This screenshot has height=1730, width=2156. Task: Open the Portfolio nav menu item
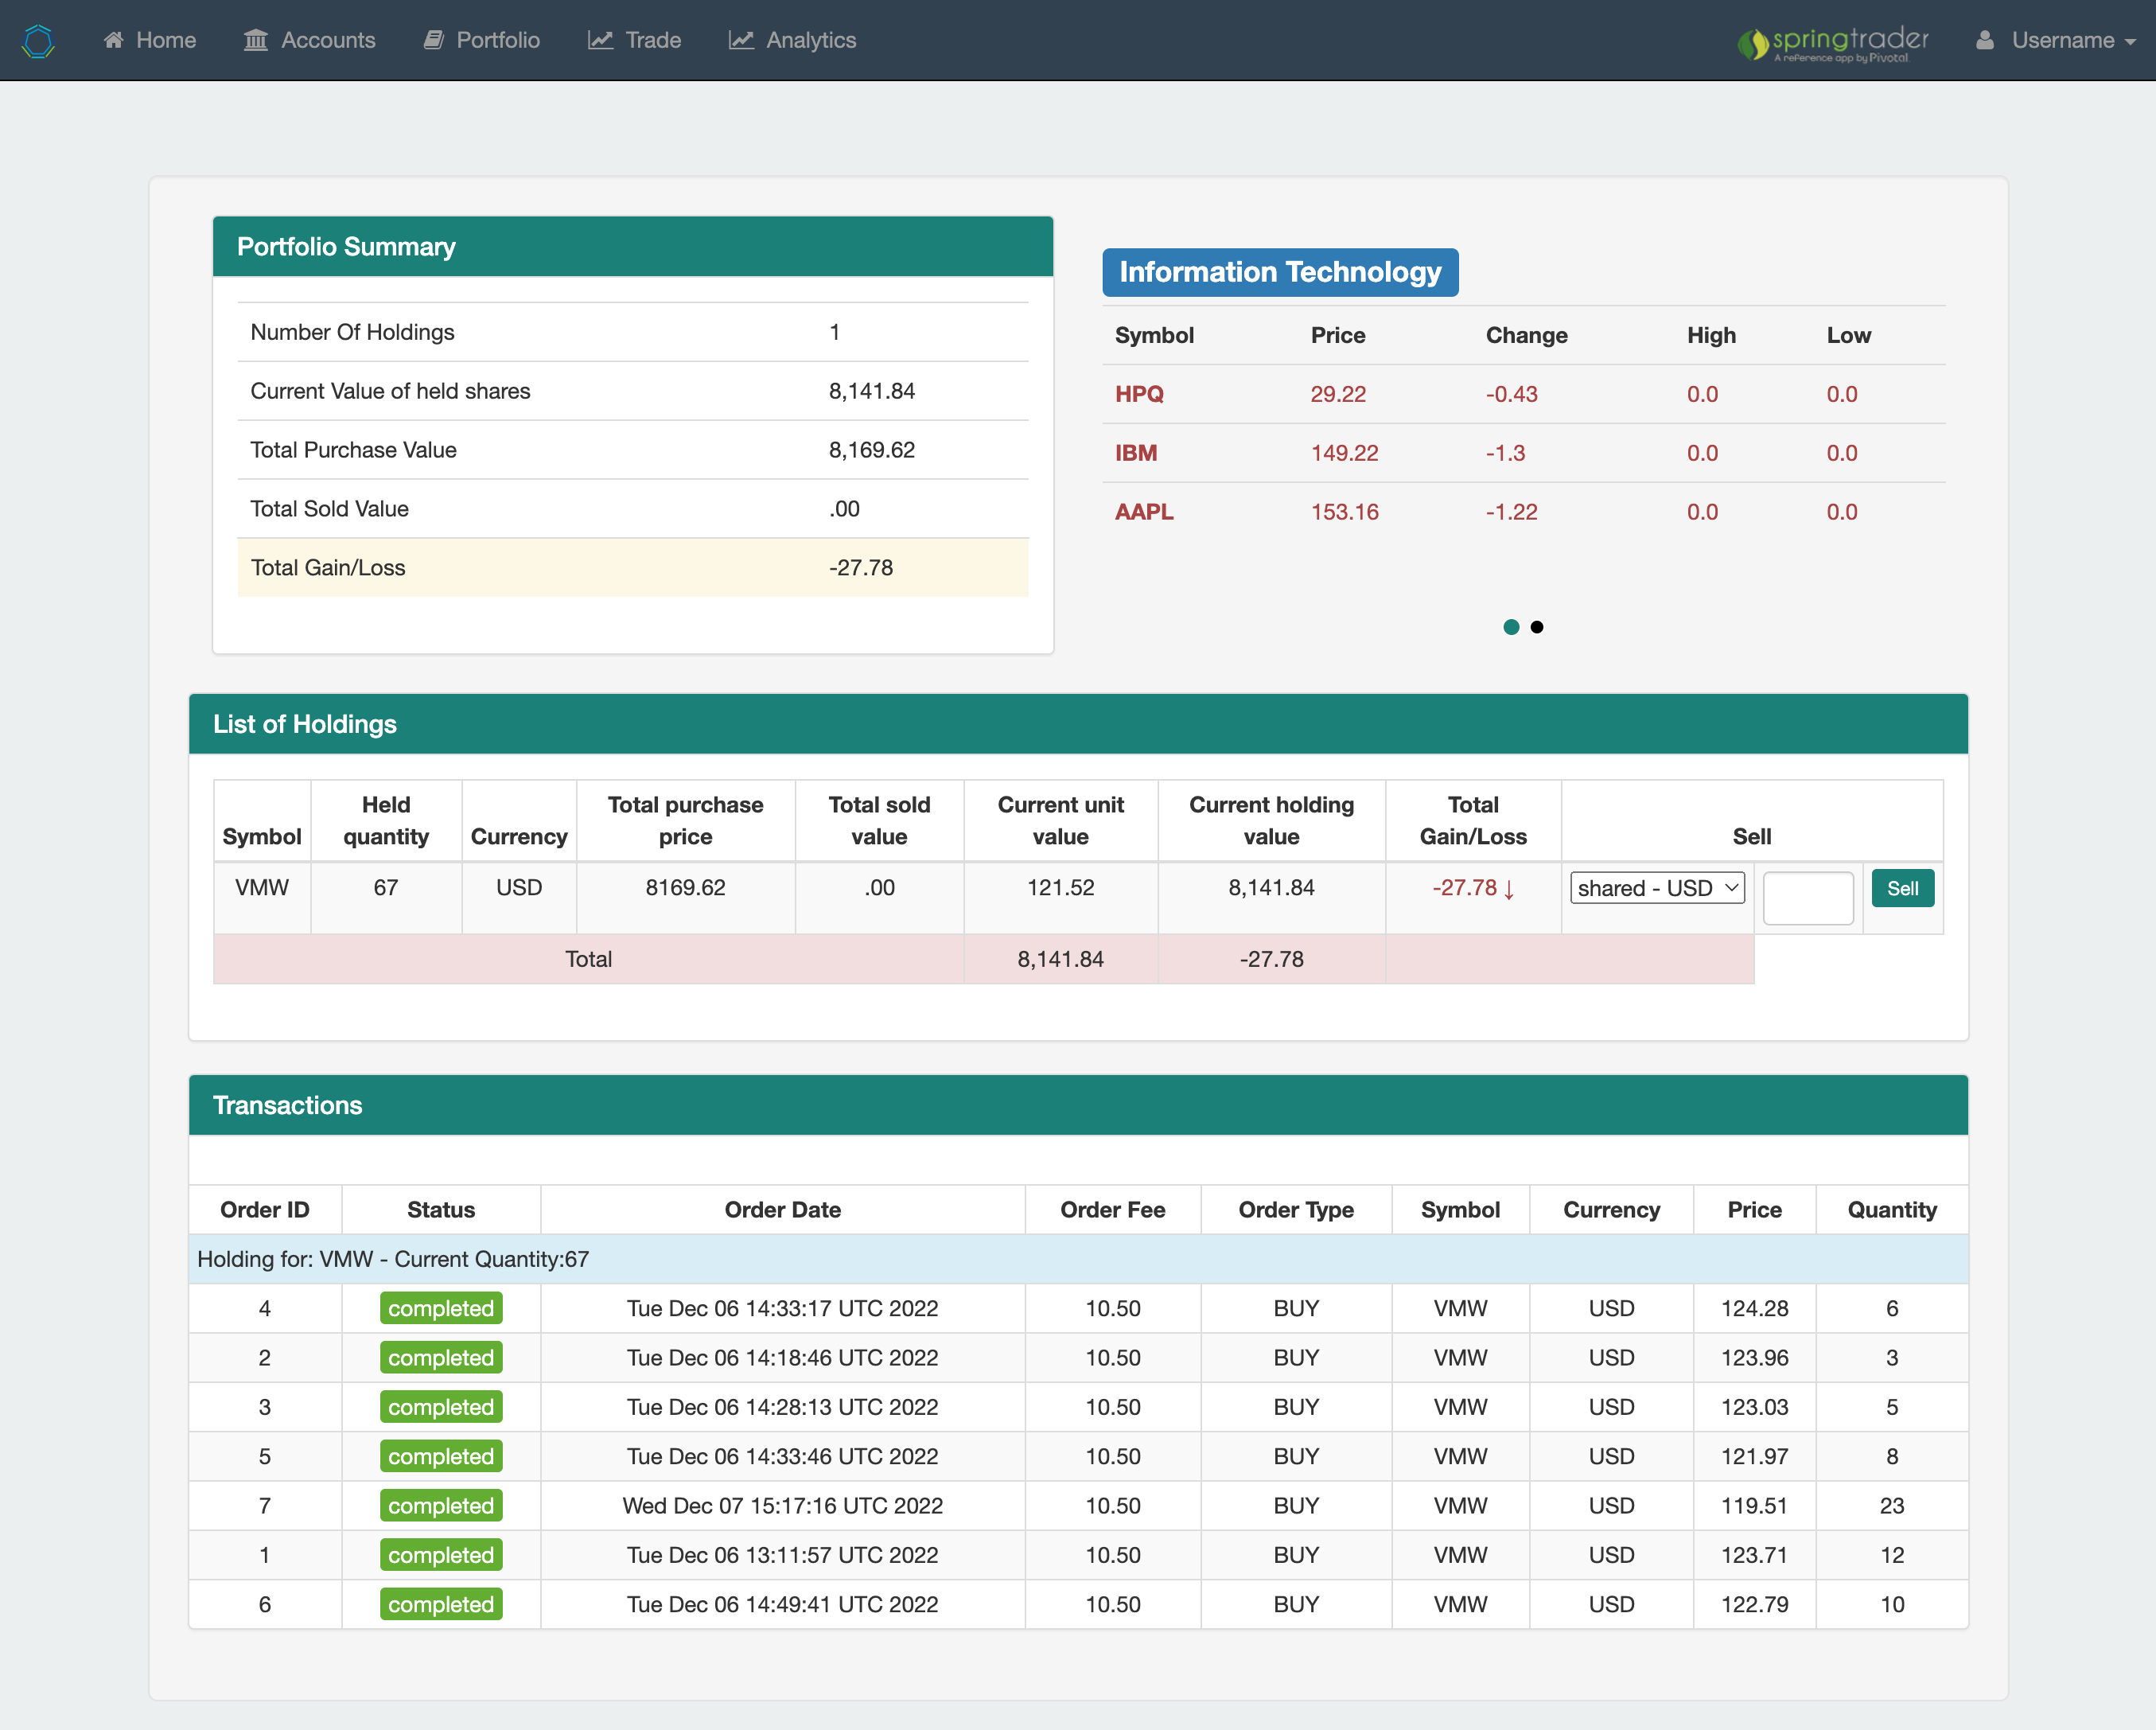(x=497, y=40)
